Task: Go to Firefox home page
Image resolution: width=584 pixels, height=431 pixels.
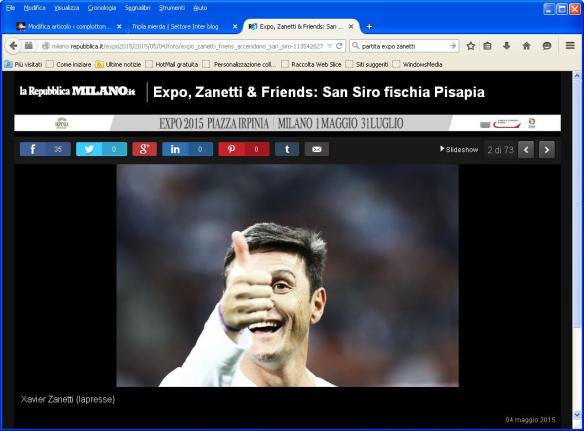Action: point(526,46)
